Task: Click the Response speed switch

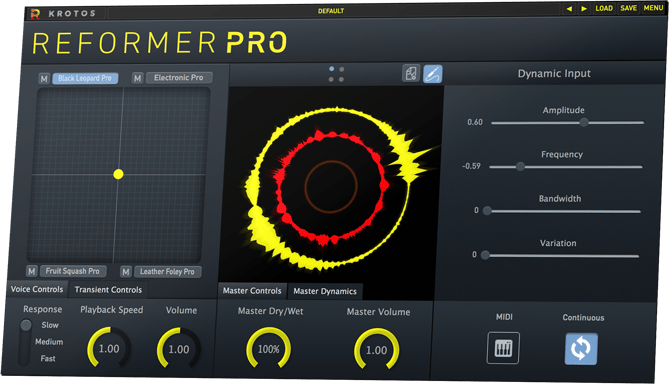Action: tap(25, 342)
